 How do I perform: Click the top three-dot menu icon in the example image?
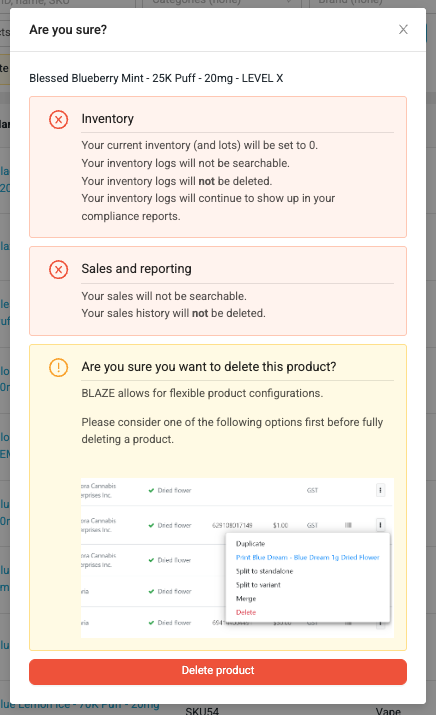[380, 490]
